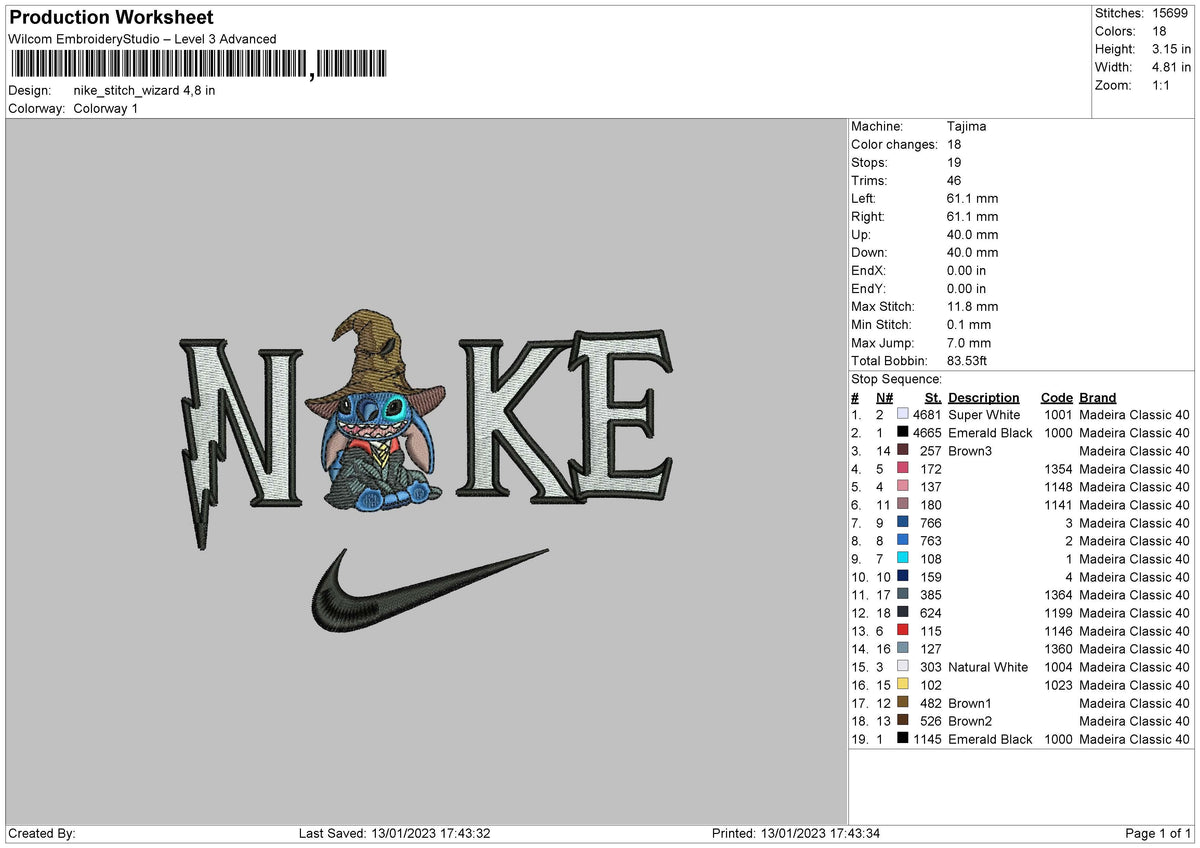The height and width of the screenshot is (848, 1200).
Task: Click the Brown1 color swatch
Action: point(903,702)
